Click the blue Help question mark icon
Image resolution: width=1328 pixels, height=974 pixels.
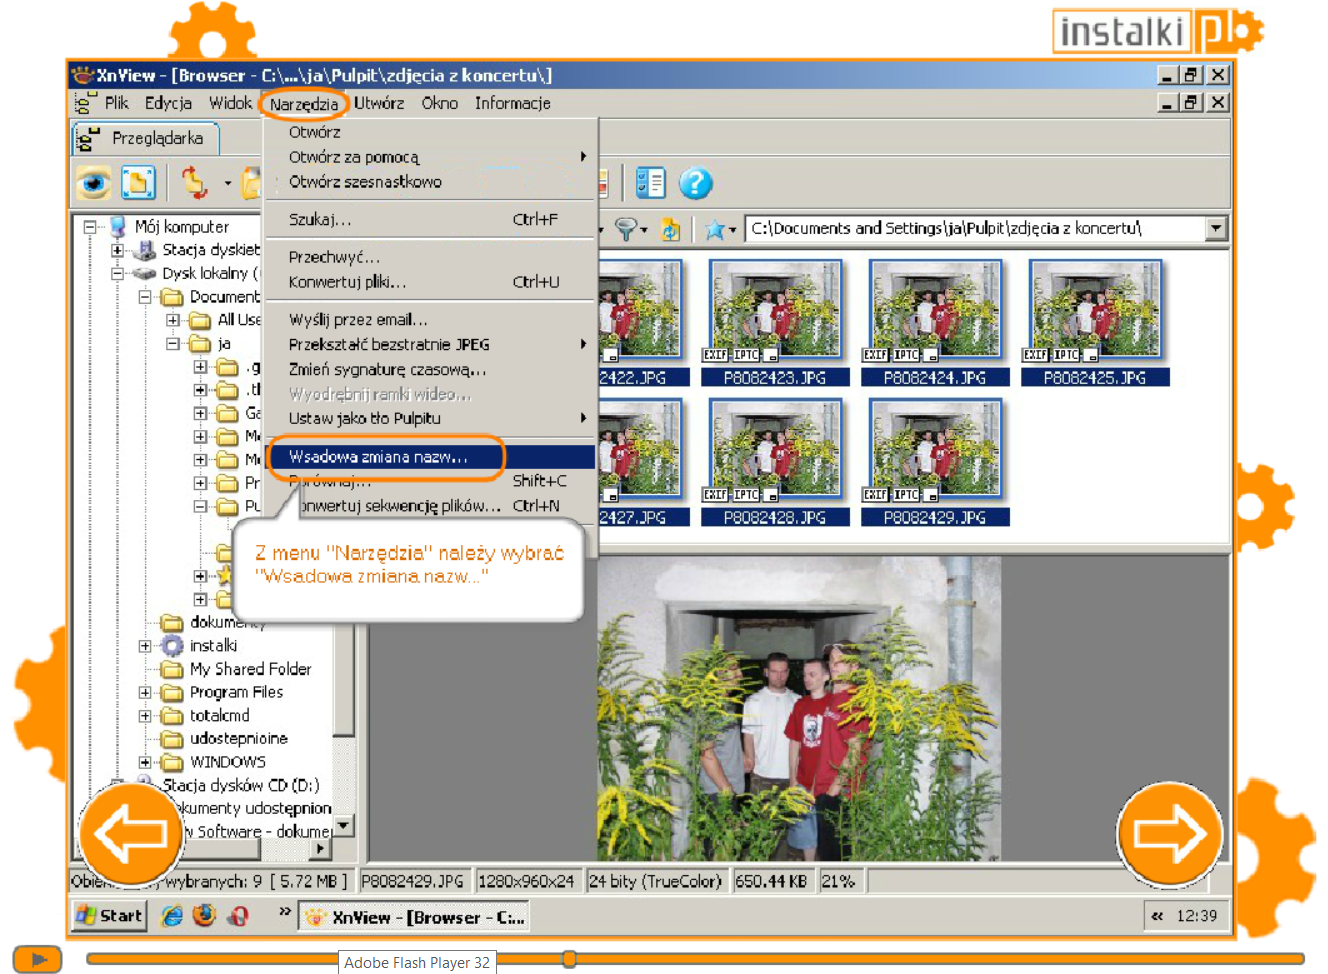(x=696, y=183)
